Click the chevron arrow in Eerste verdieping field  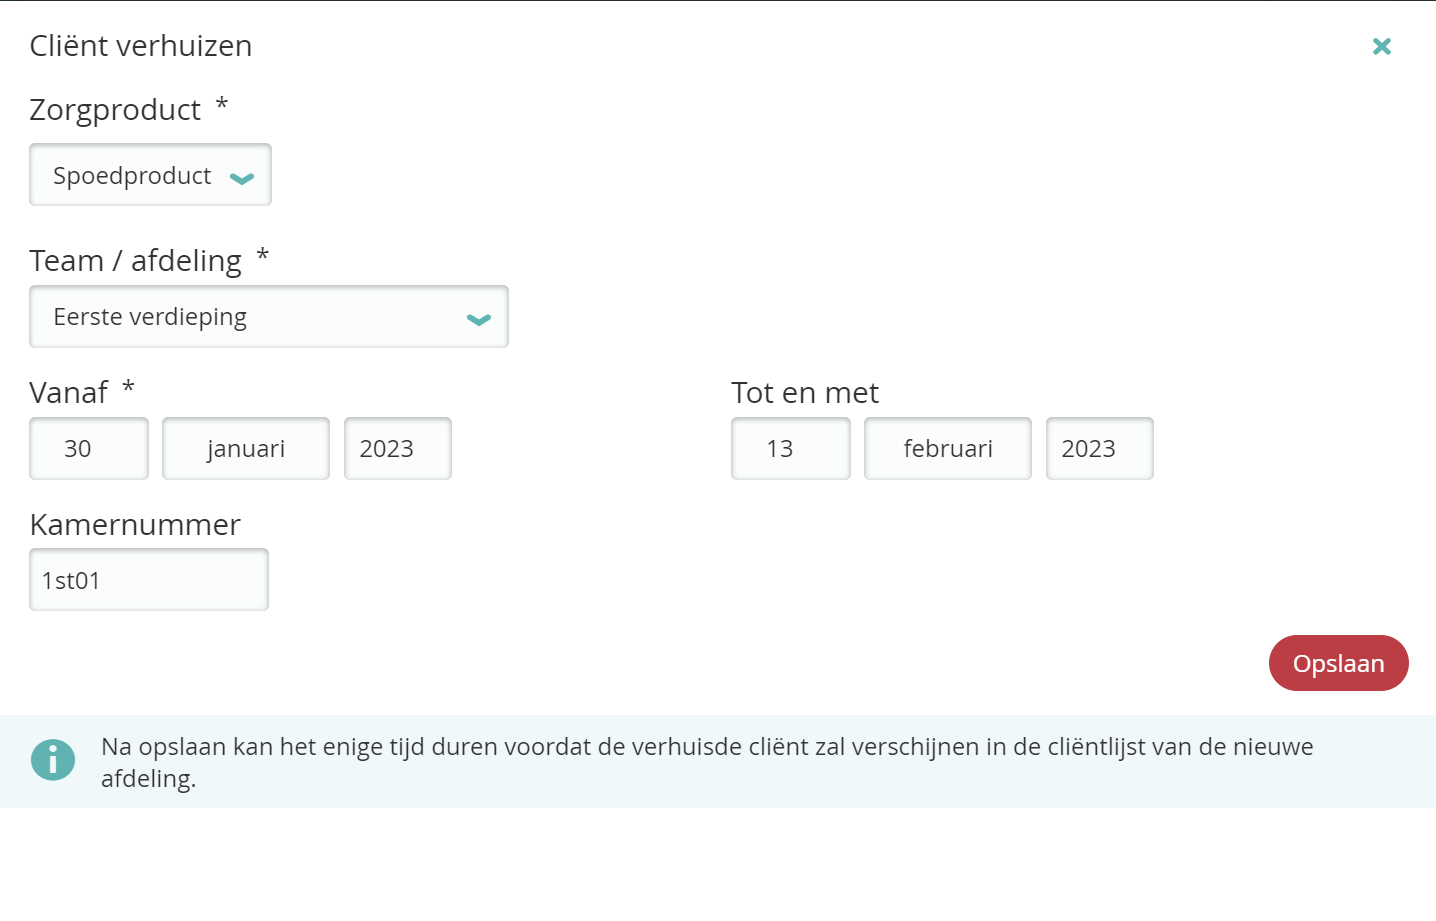[479, 319]
